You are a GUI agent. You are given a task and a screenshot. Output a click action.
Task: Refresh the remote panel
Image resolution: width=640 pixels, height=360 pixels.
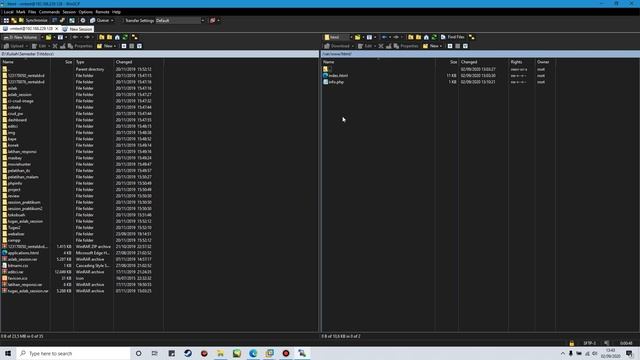point(434,37)
